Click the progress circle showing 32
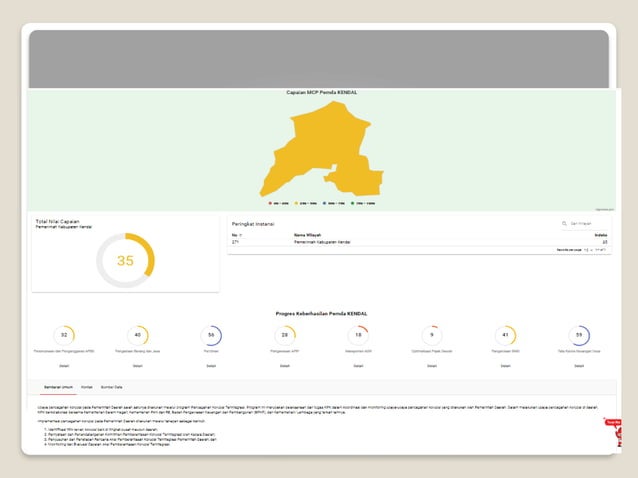 coord(64,336)
